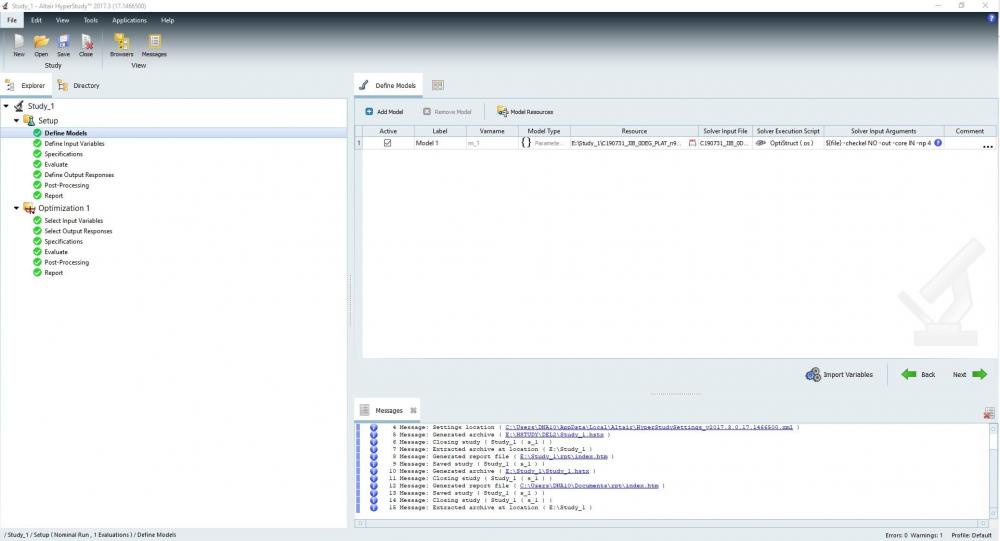
Task: Select Define Input Variables in the tree
Action: (x=74, y=144)
